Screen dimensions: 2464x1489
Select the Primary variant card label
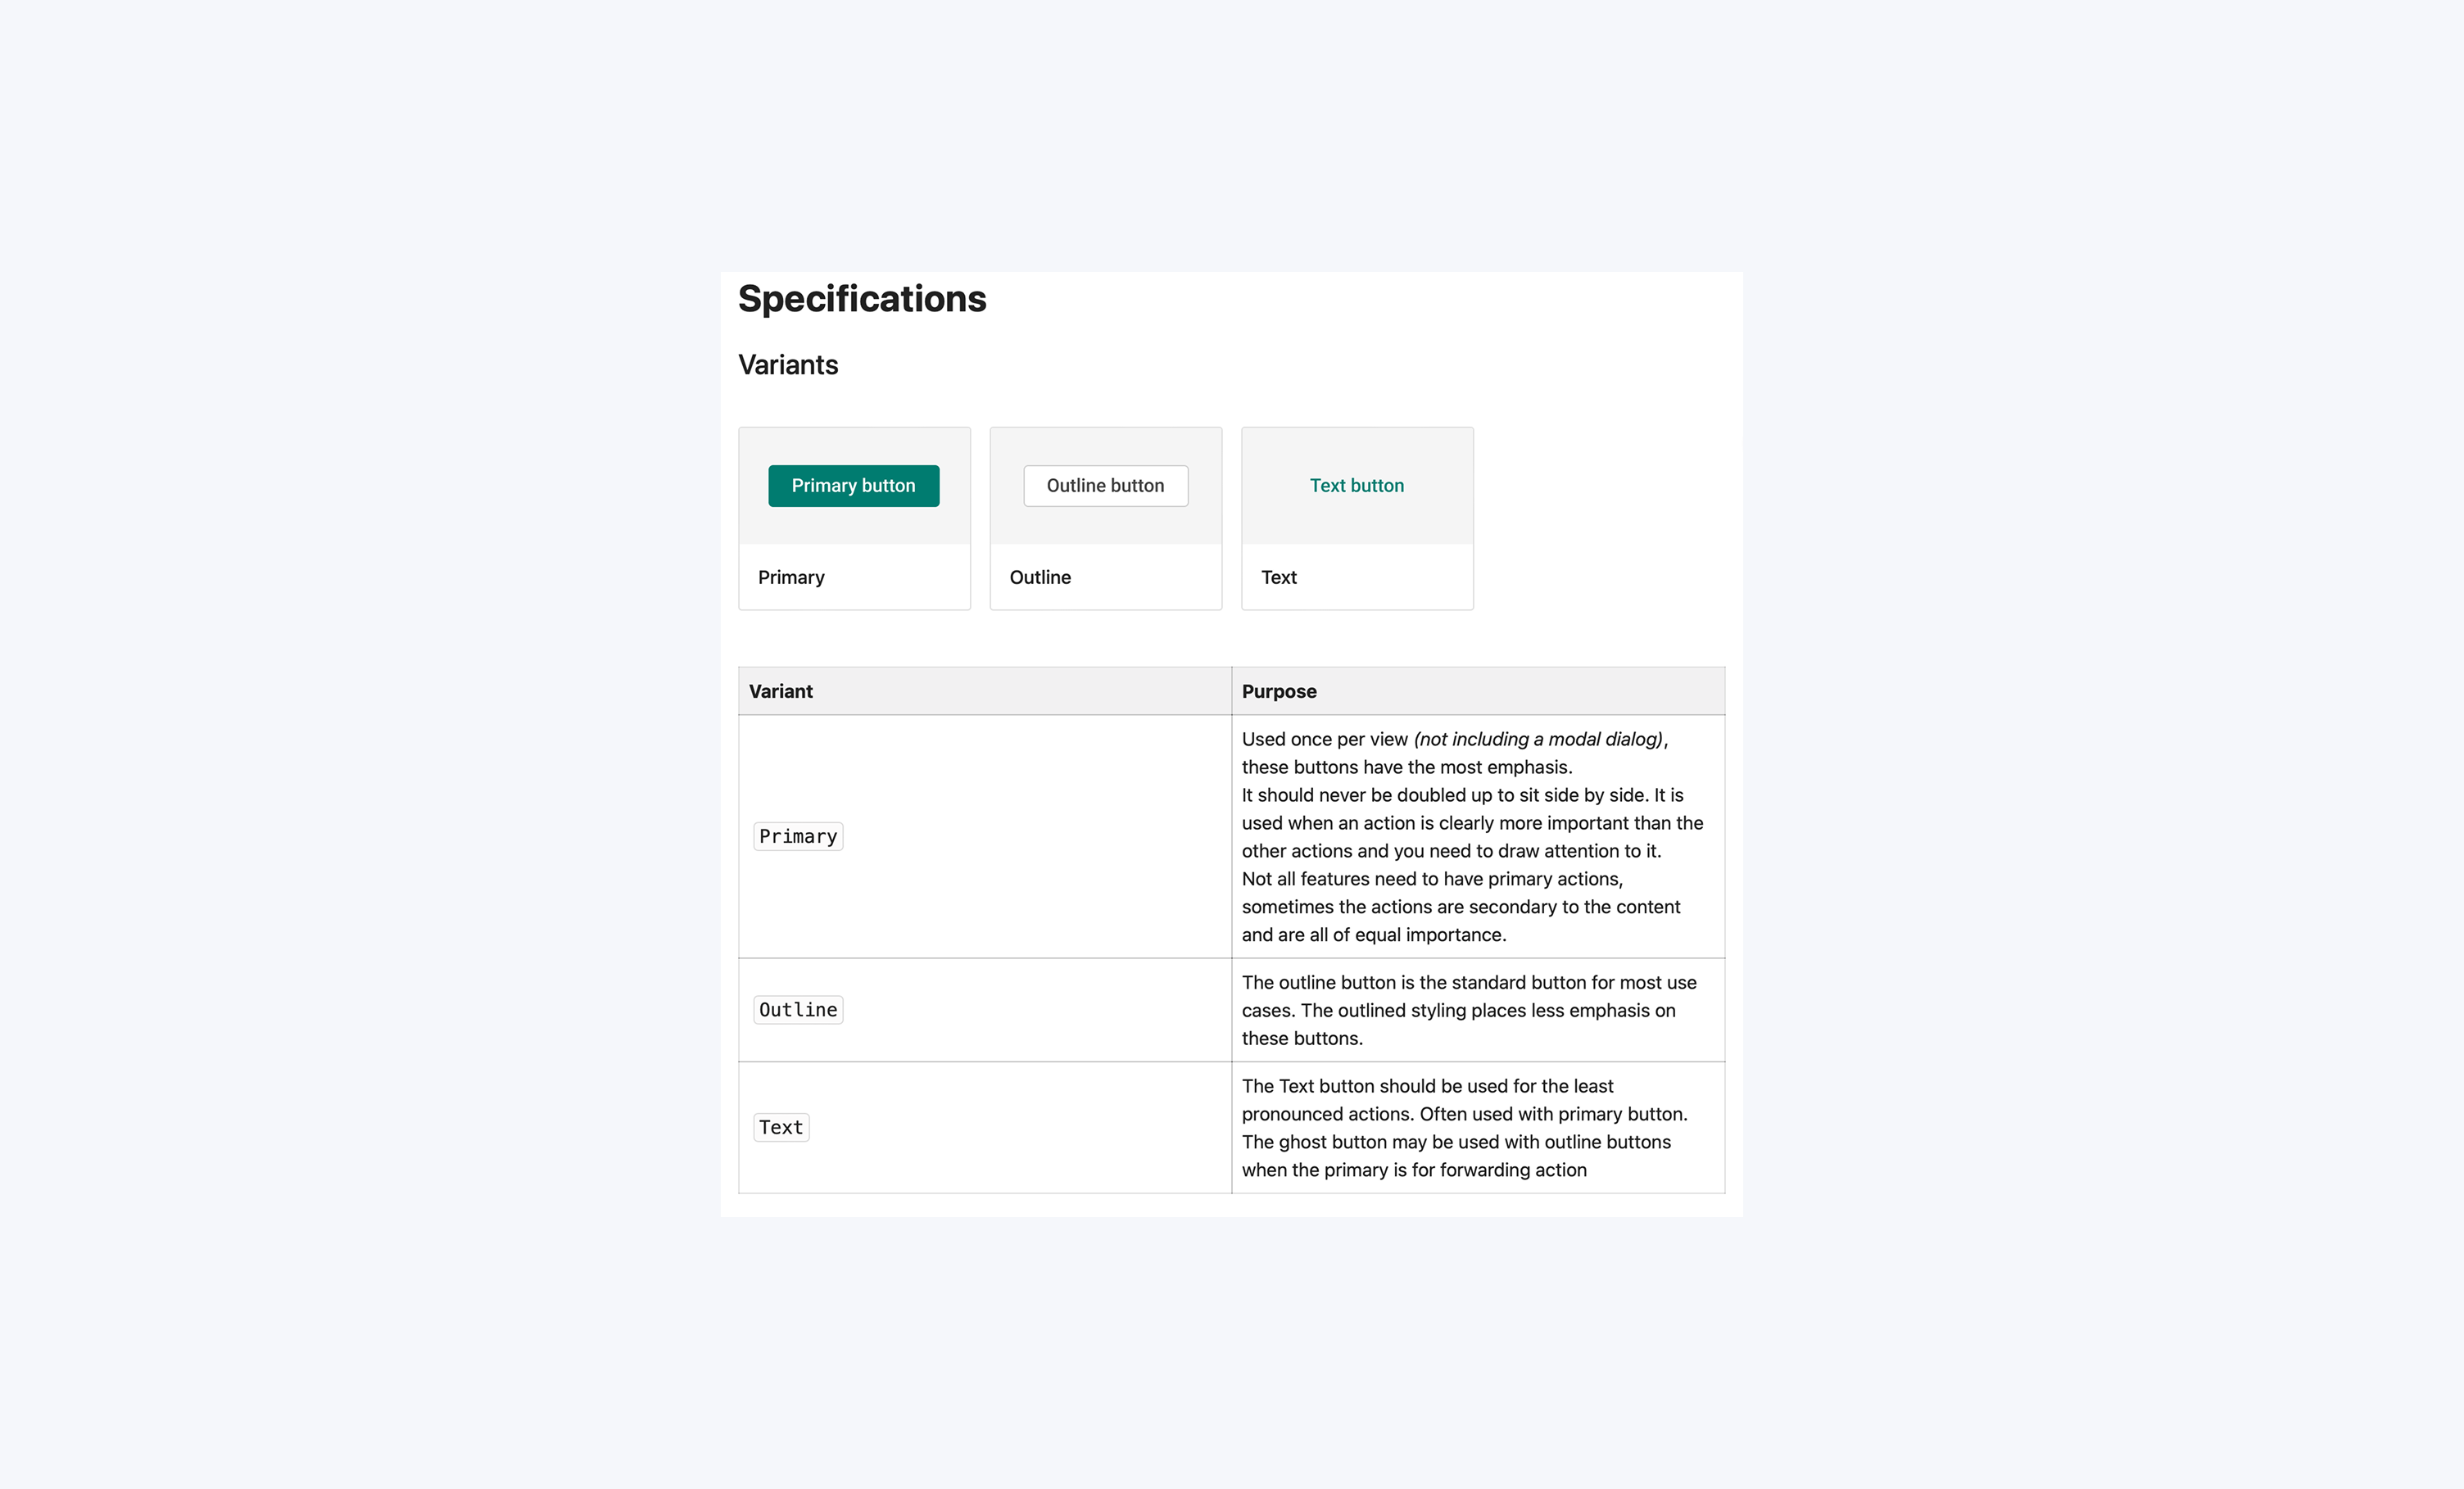pos(791,577)
